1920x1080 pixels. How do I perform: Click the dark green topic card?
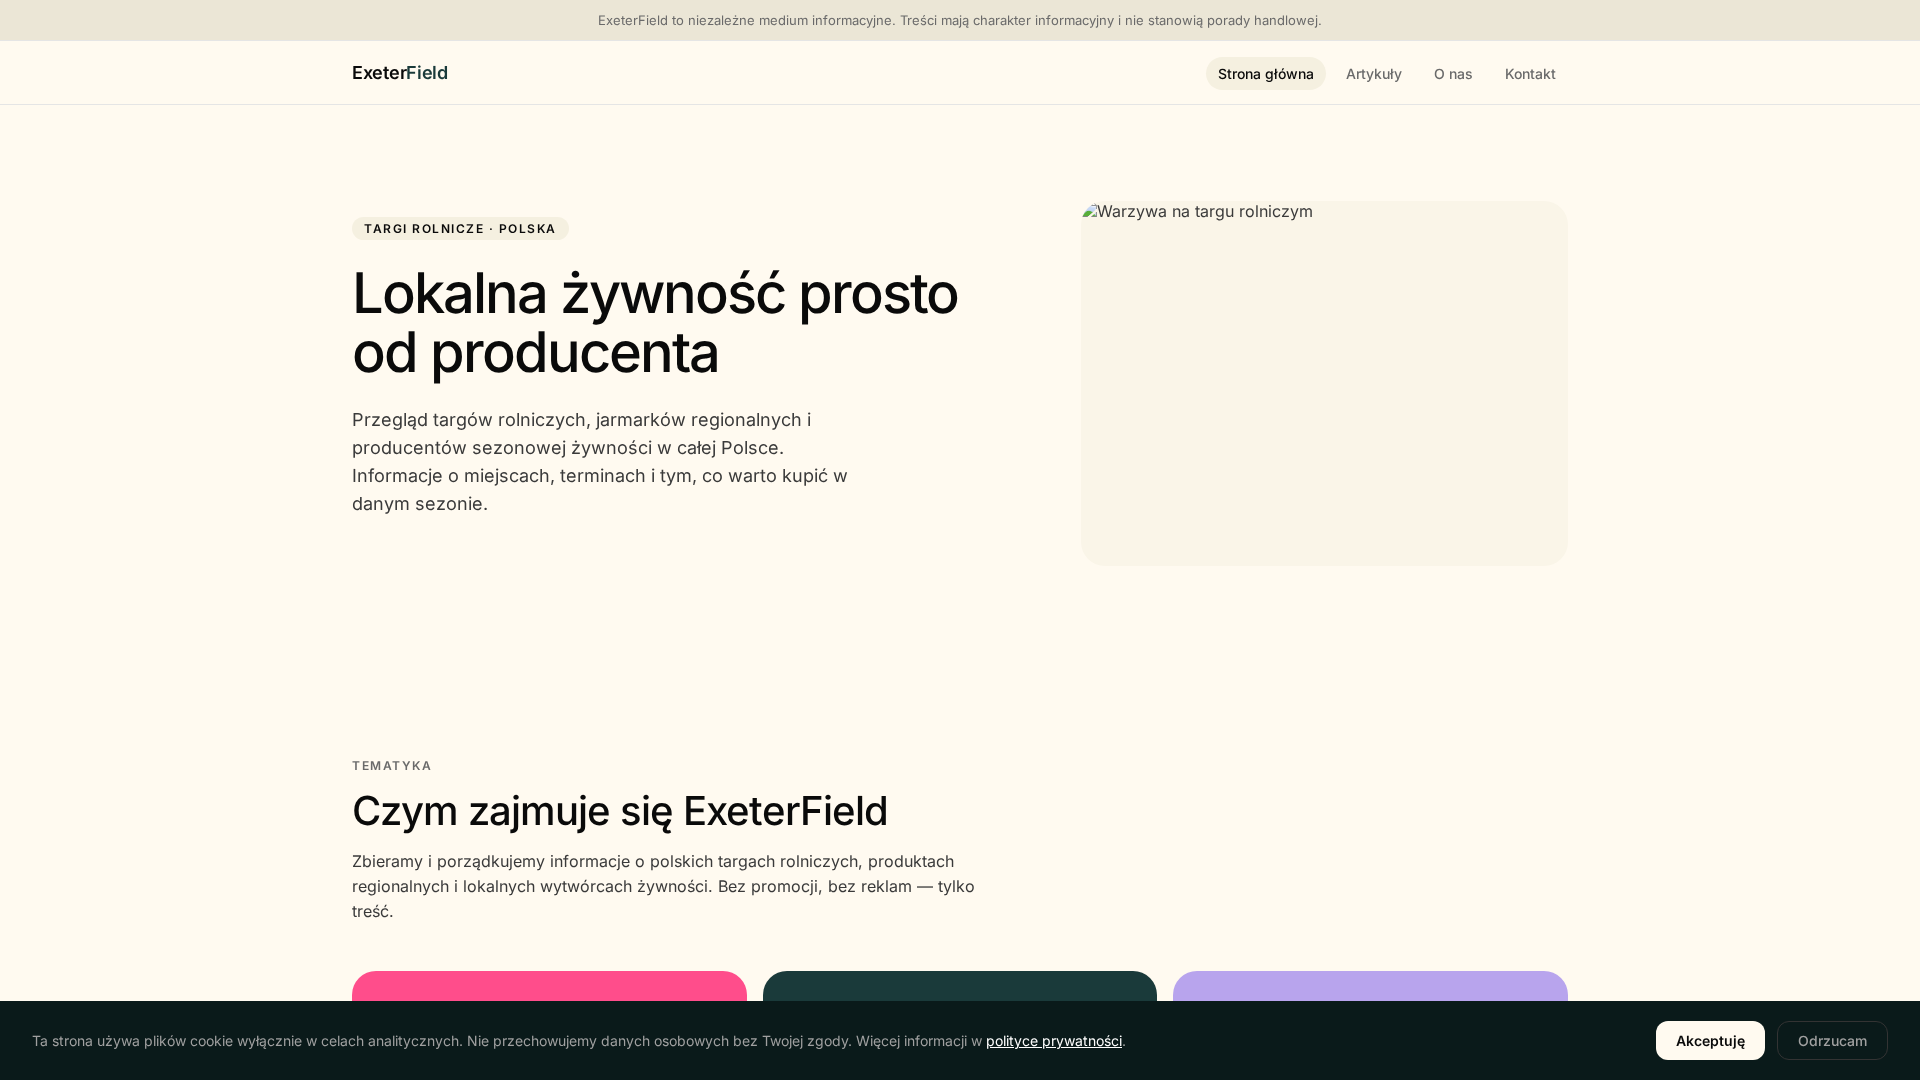(x=960, y=986)
